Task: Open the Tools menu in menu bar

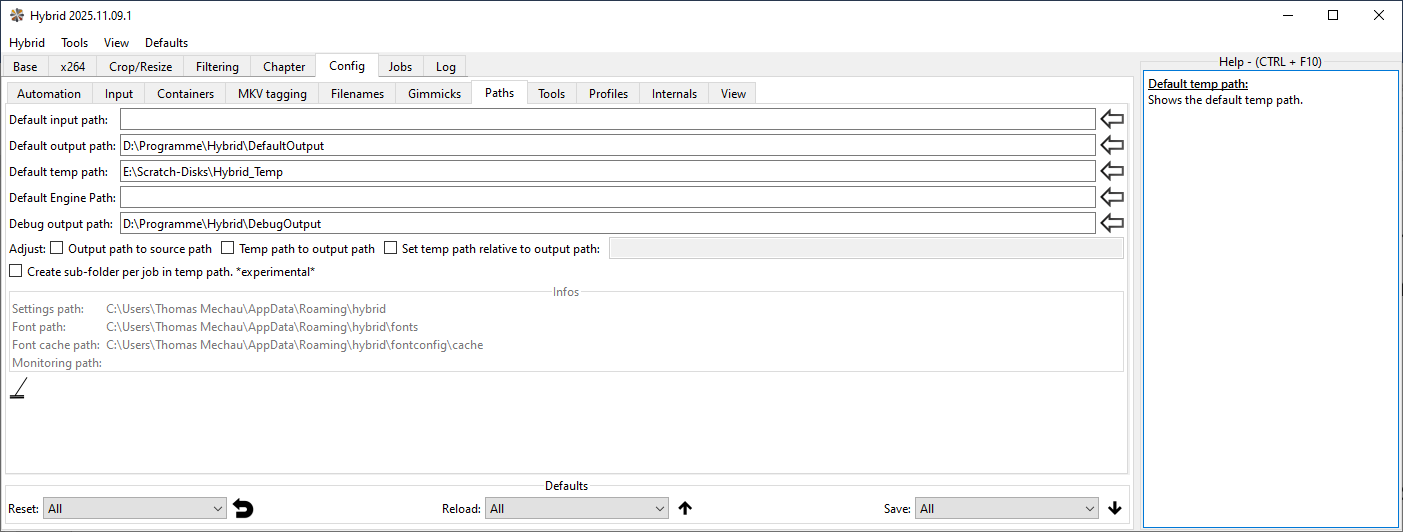Action: click(75, 43)
